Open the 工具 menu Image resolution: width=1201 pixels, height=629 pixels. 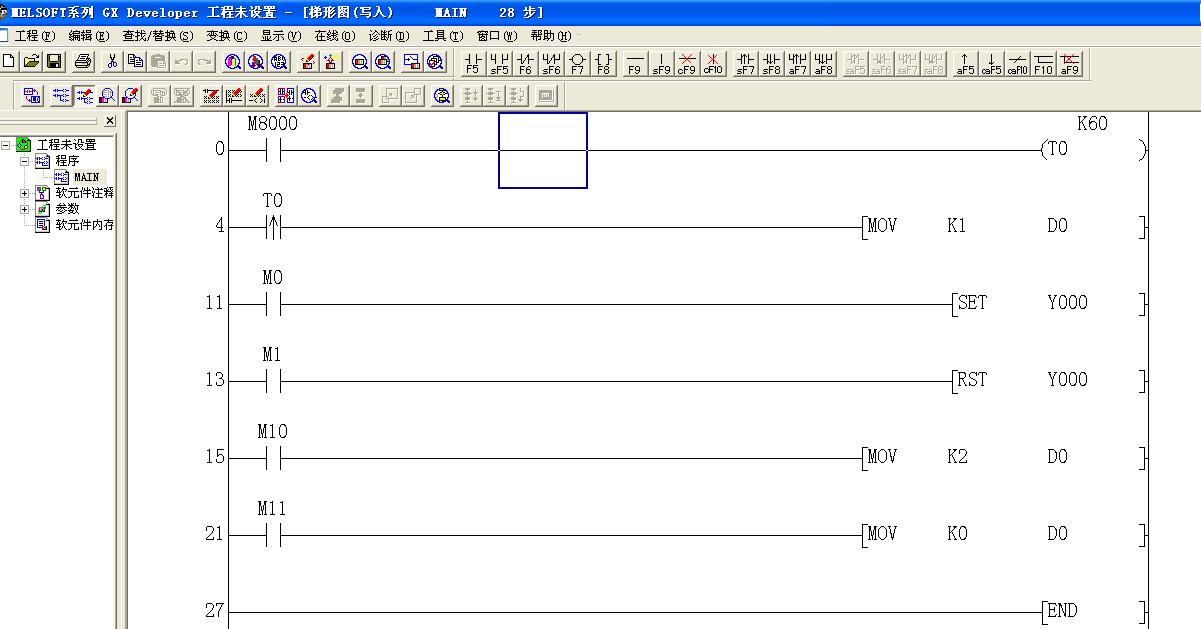tap(442, 36)
